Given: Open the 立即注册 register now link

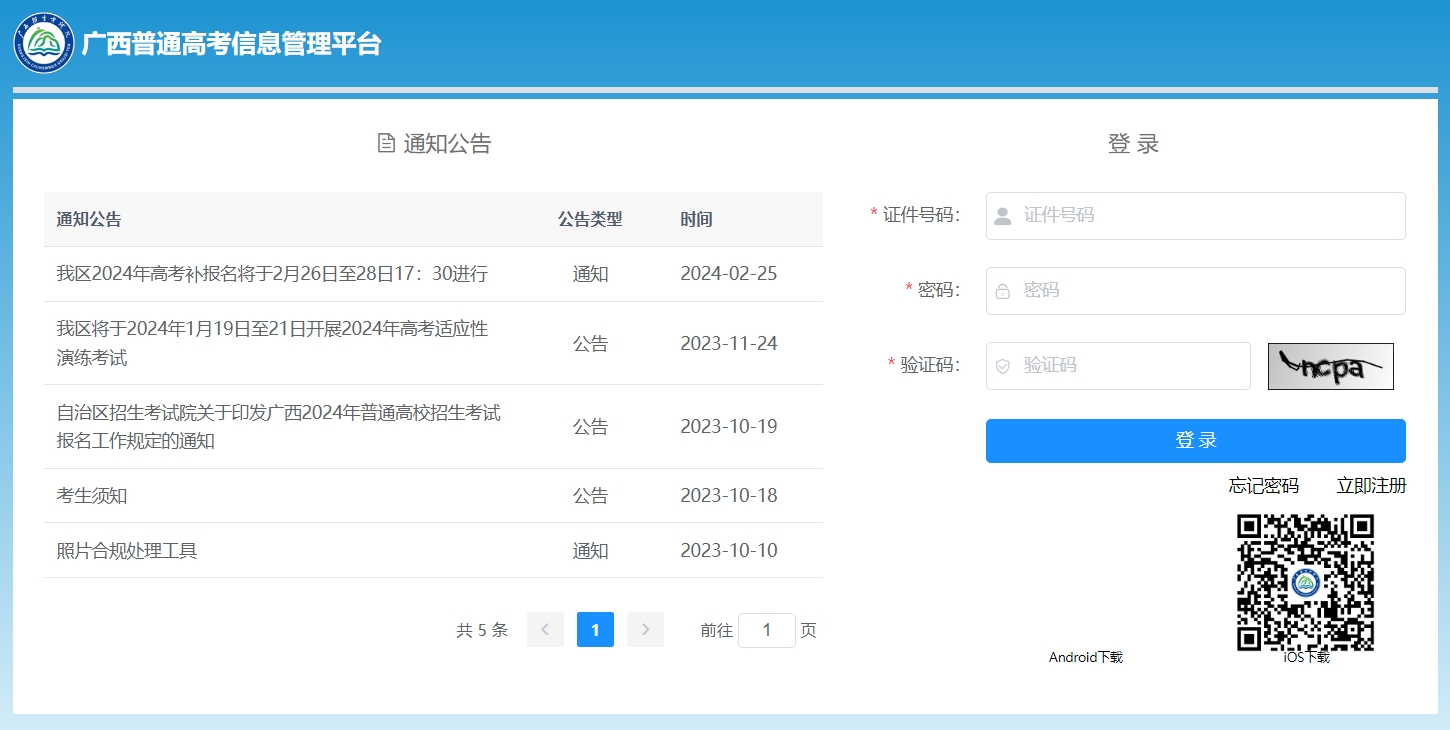Looking at the screenshot, I should click(1371, 486).
